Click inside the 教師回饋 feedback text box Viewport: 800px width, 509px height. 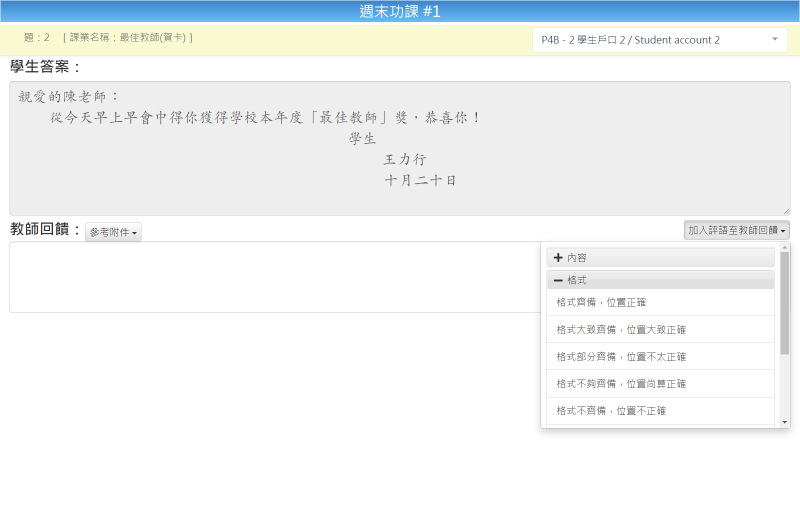(x=270, y=277)
